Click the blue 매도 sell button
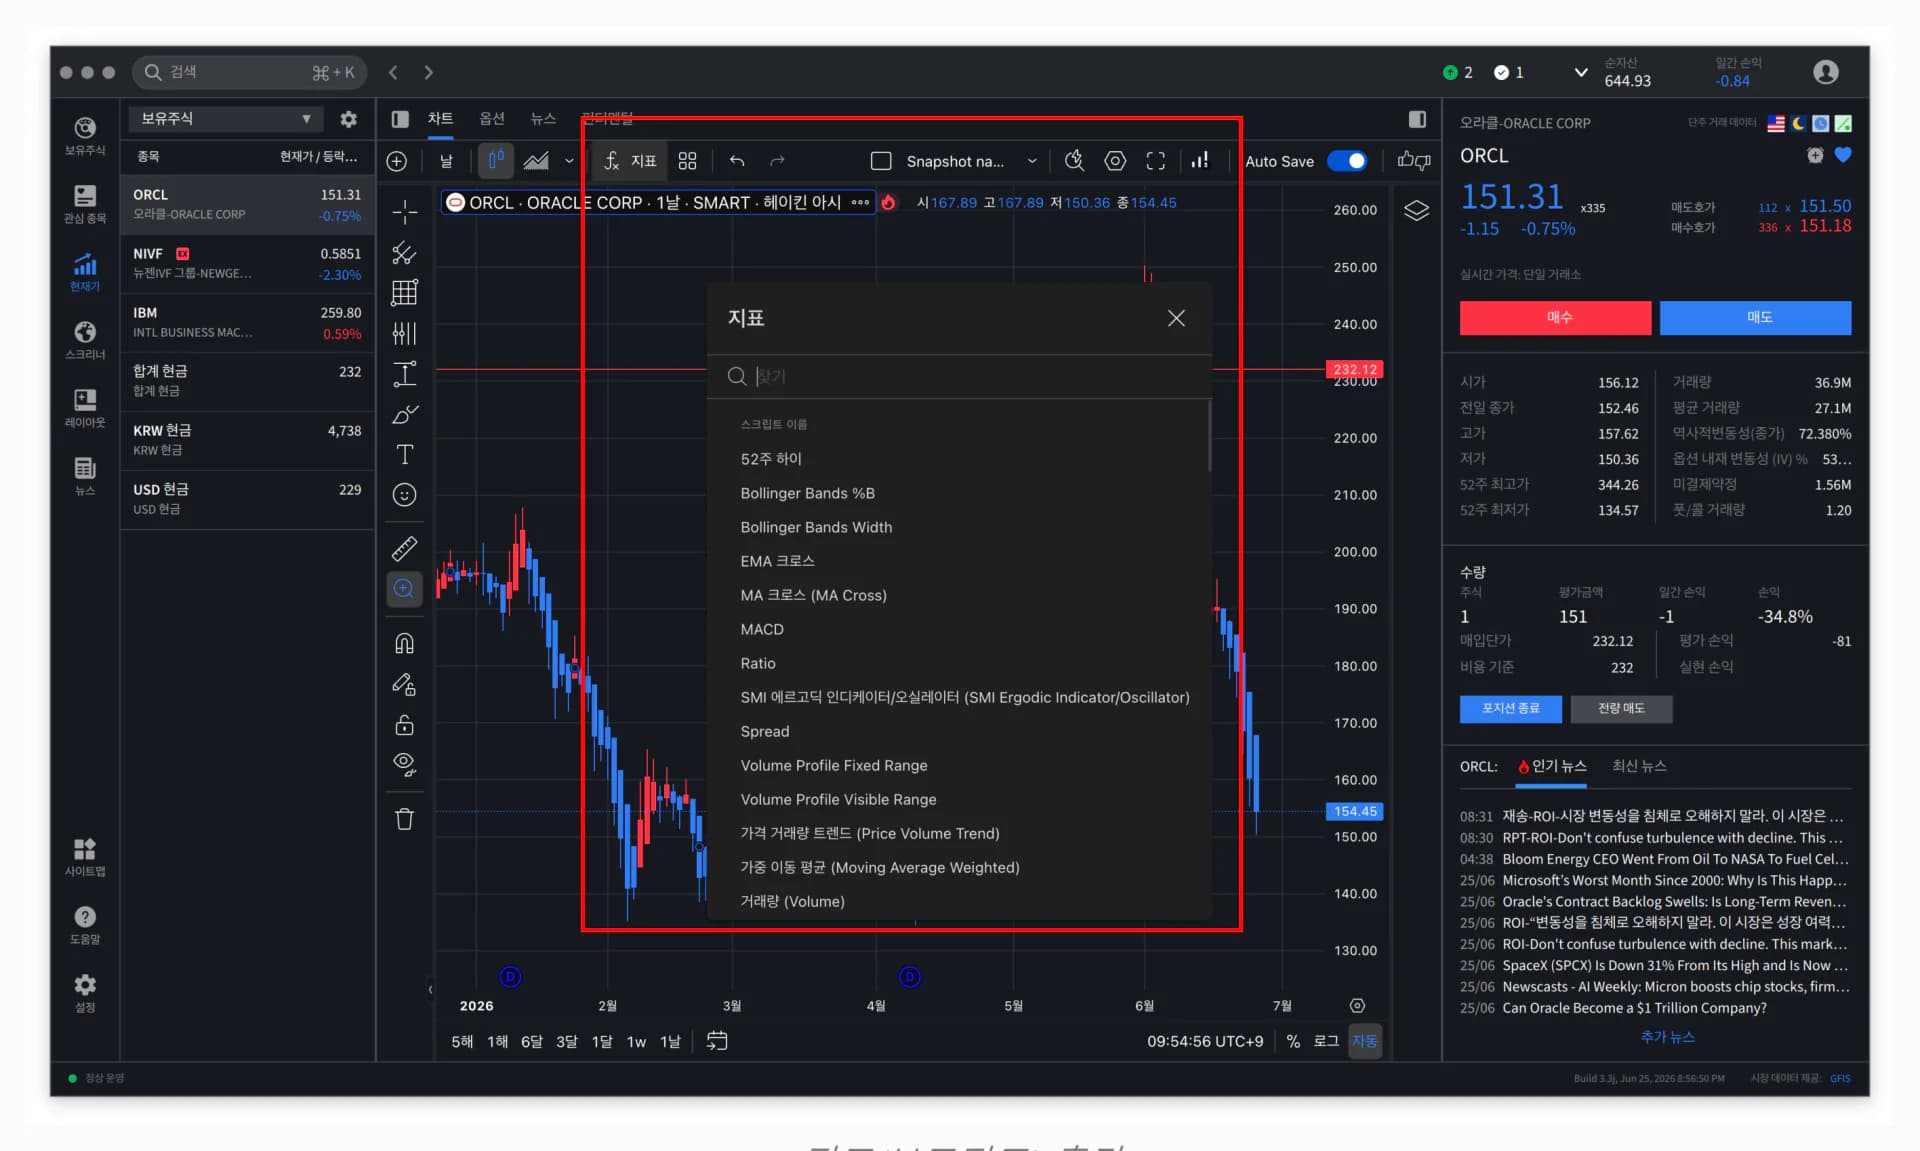 [1755, 317]
